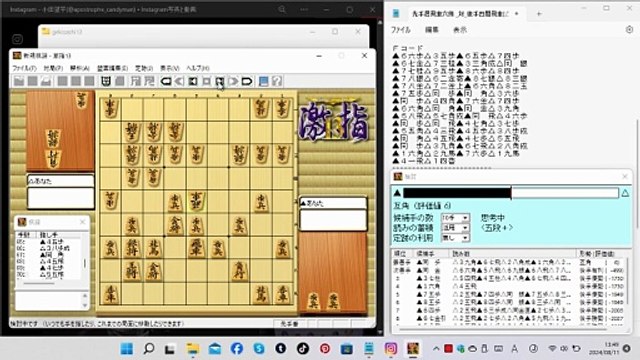Open Windows taskbar search
This screenshot has height=360, width=640.
(x=149, y=349)
